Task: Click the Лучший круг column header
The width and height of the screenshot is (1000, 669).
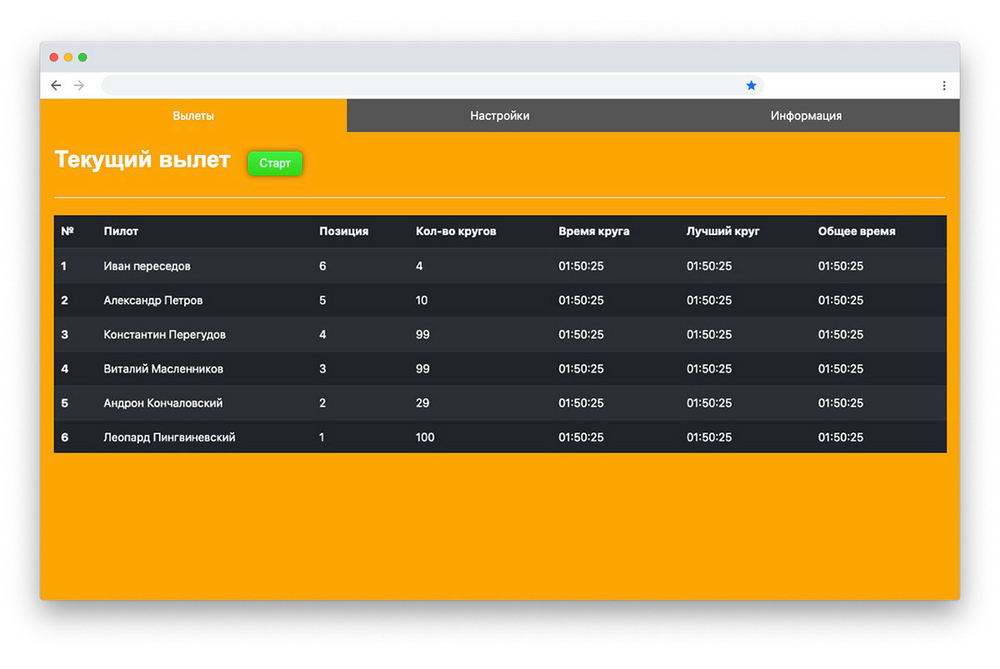Action: coord(723,231)
